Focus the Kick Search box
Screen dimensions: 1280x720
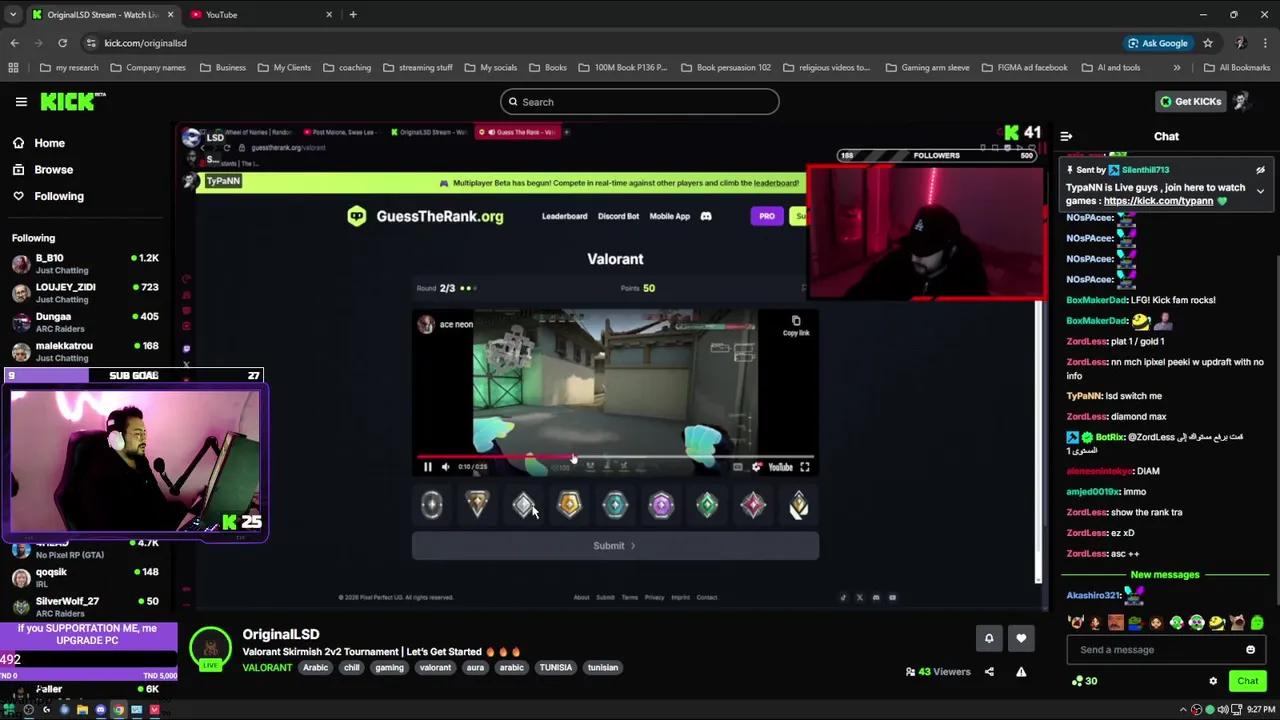coord(639,102)
